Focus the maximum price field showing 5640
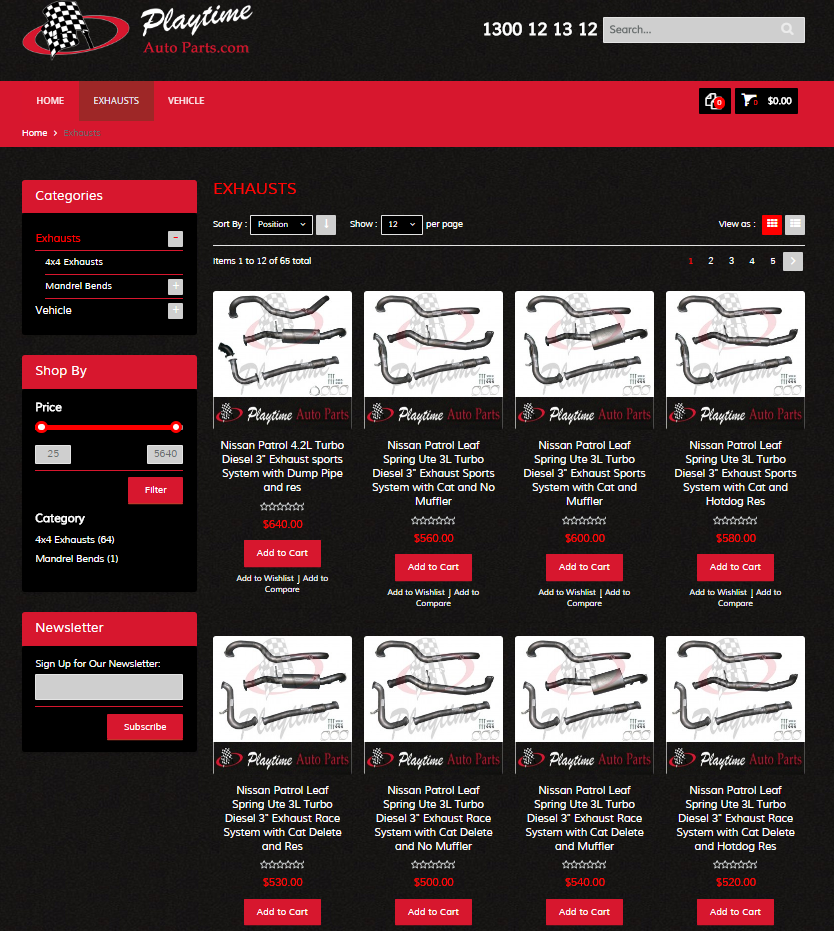 [x=165, y=454]
